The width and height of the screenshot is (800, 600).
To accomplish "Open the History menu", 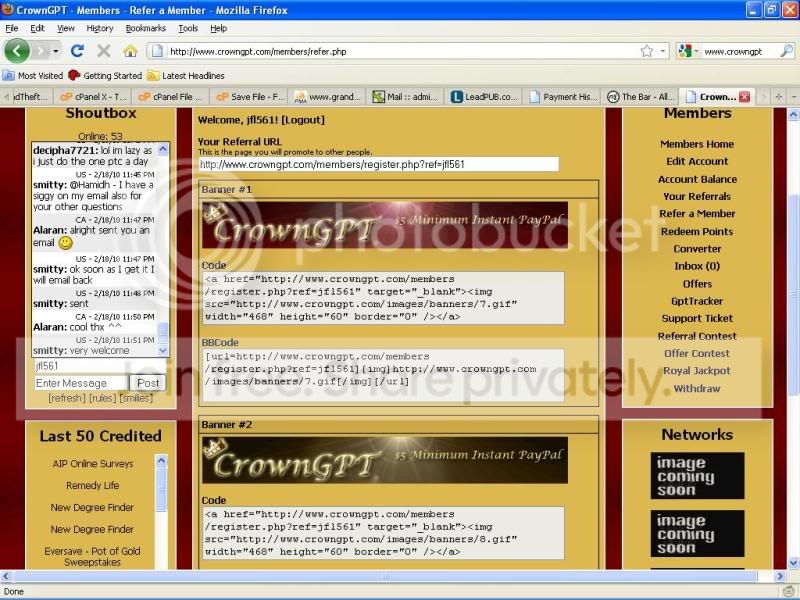I will tap(99, 29).
